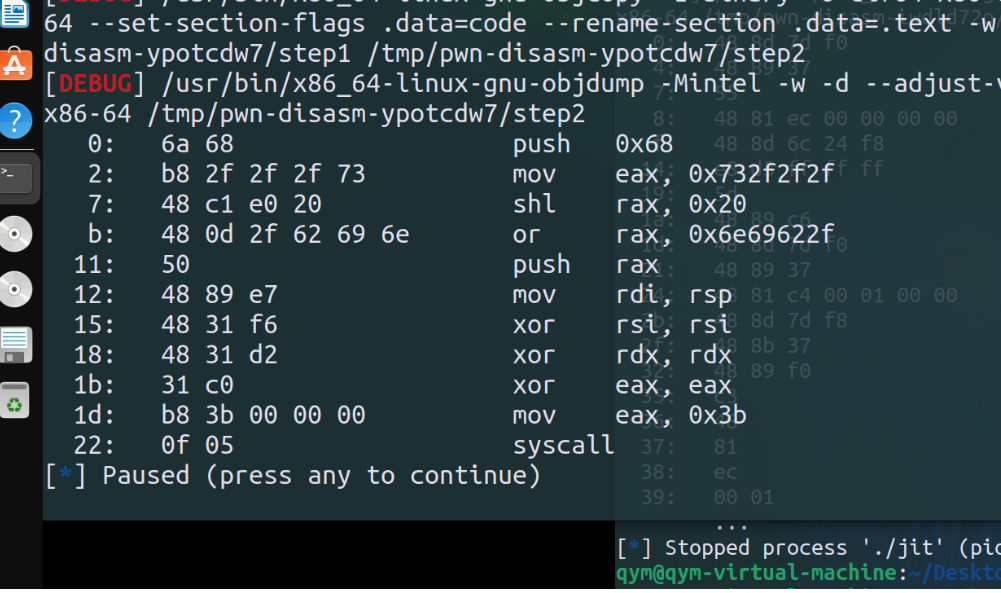Viewport: 1001px width, 593px height.
Task: Open the Trash in the dock
Action: coord(15,400)
